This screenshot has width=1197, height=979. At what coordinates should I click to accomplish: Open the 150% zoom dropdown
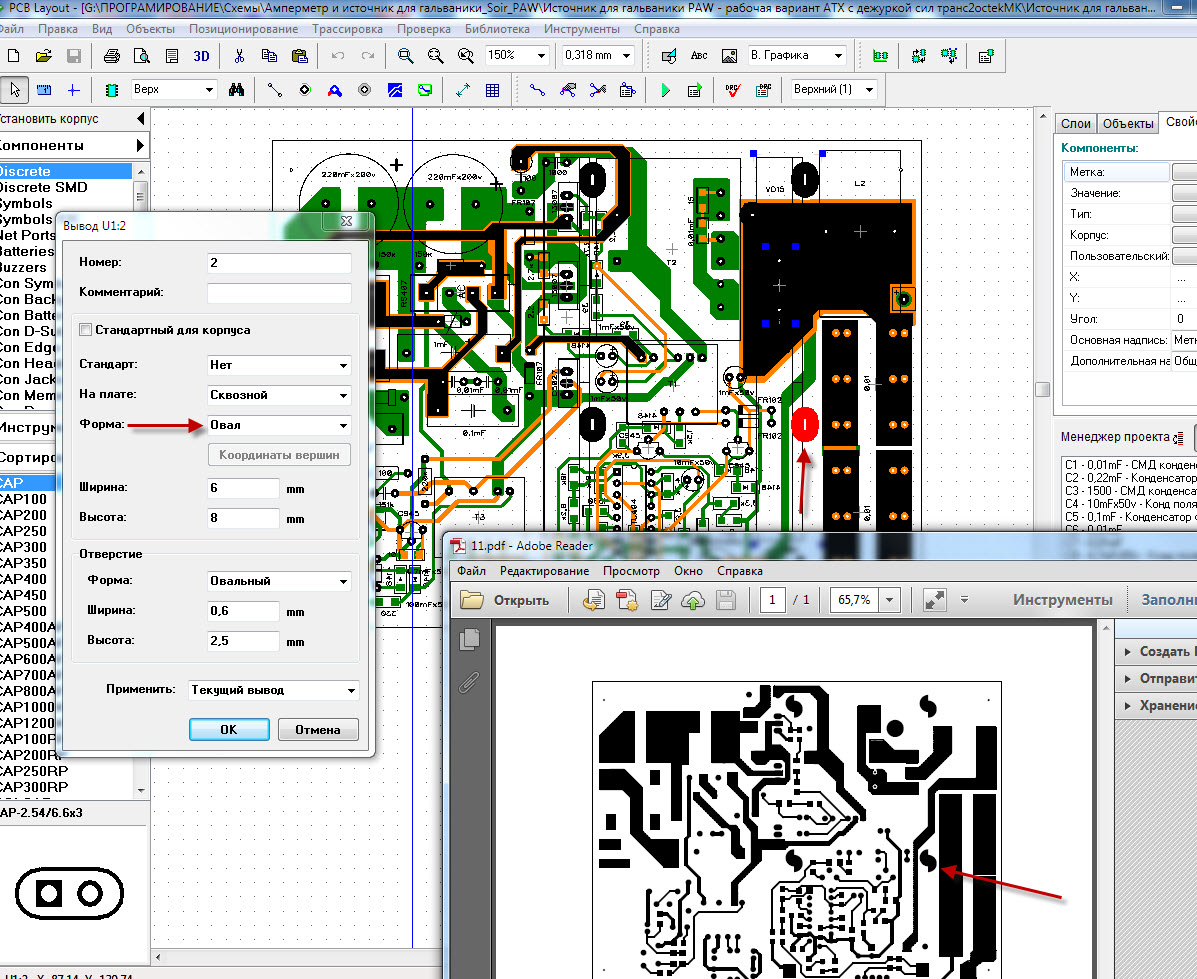(x=518, y=56)
